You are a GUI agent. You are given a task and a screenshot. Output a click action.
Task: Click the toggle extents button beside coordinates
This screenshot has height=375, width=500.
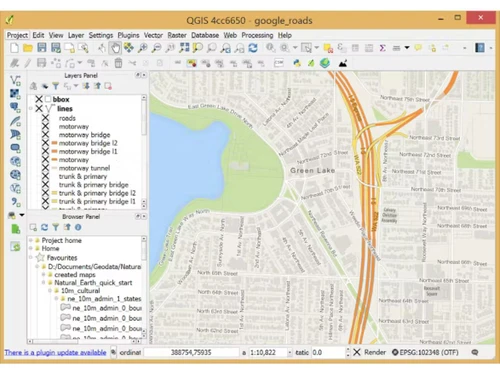pos(113,352)
